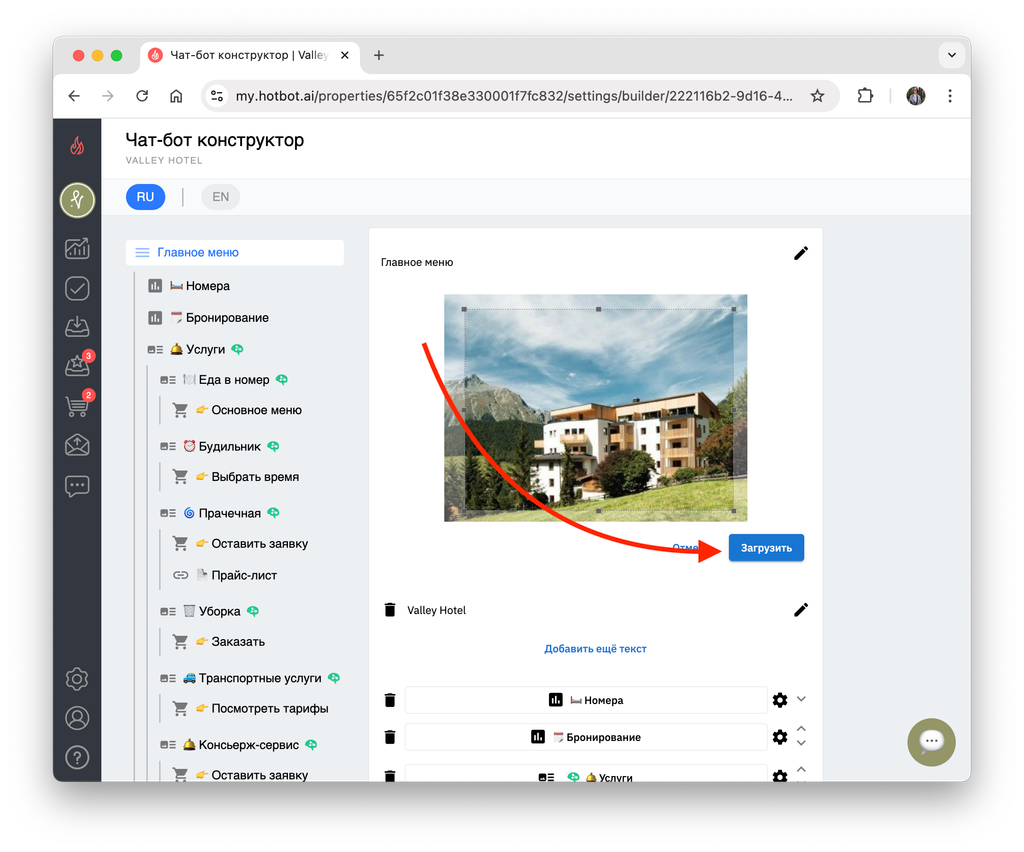The image size is (1024, 852).
Task: Open the help question mark icon
Action: pyautogui.click(x=77, y=757)
